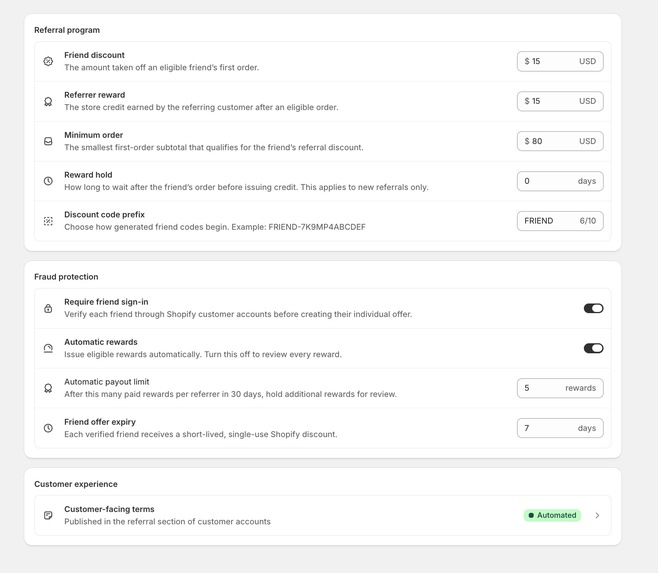Edit the Automatic payout limit rewards field

[x=560, y=388]
